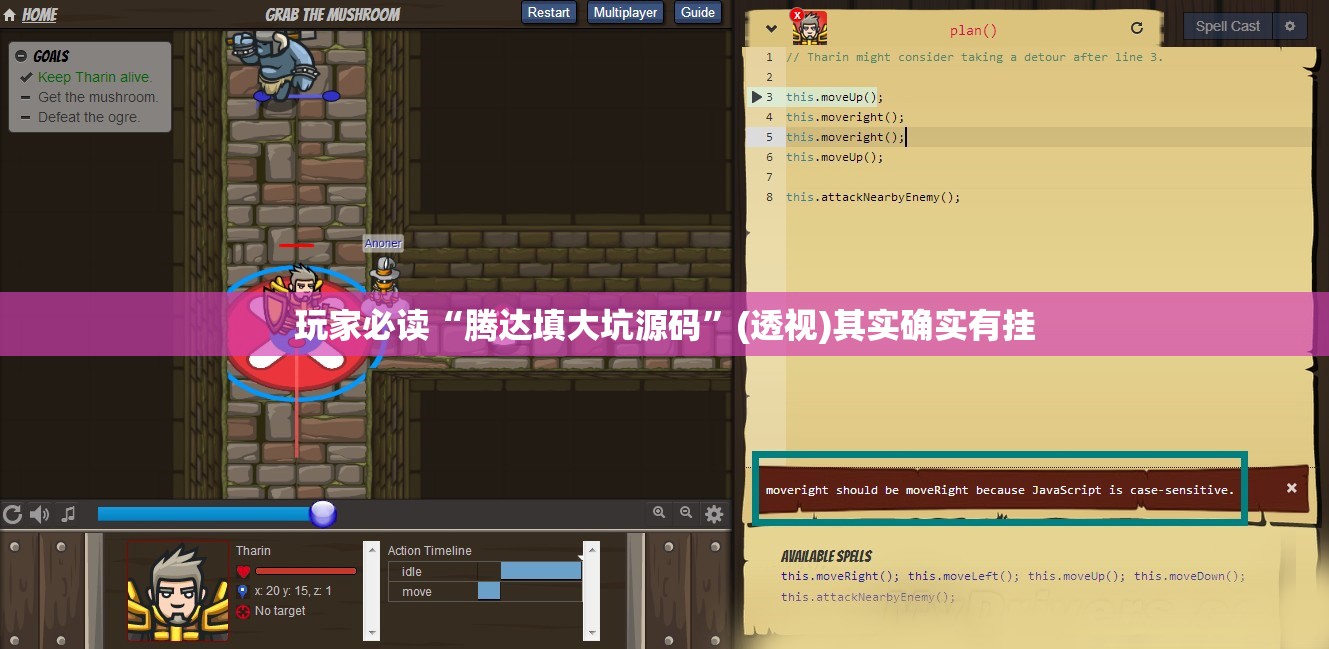Select Tharin avatar thumbnail in code header
The width and height of the screenshot is (1329, 649).
pyautogui.click(x=810, y=28)
